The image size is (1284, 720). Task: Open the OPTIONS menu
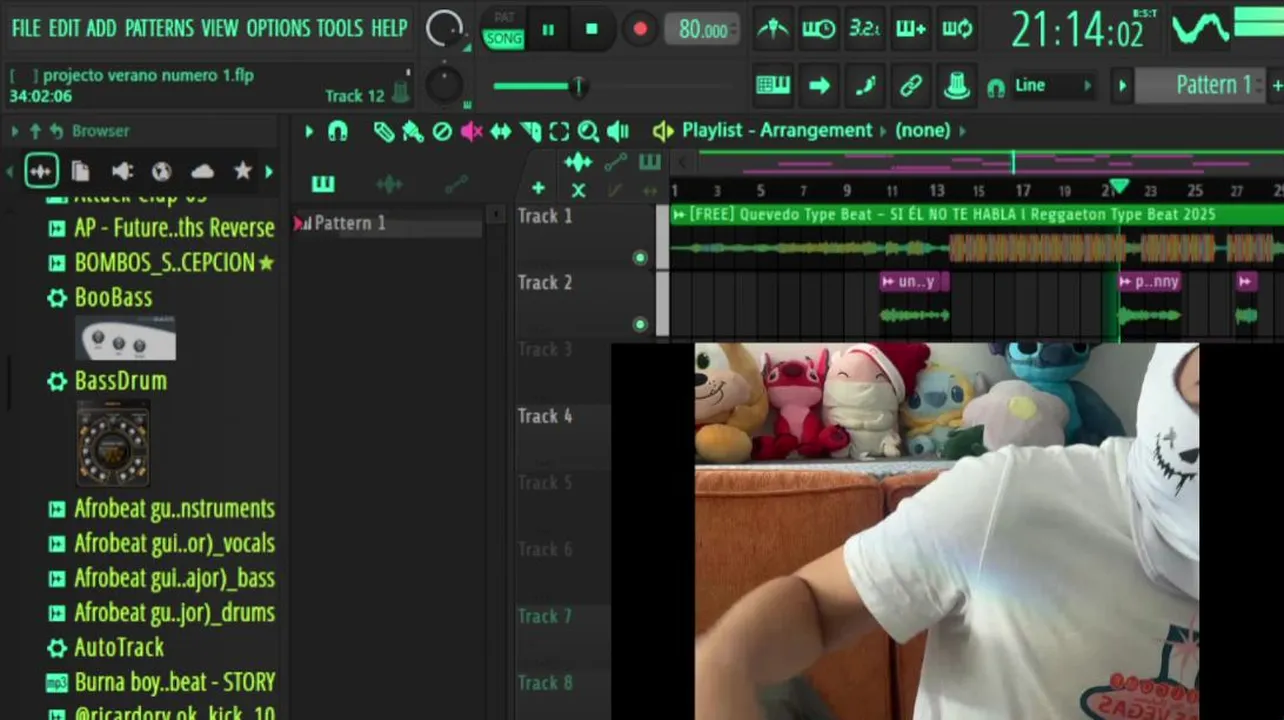[x=279, y=28]
